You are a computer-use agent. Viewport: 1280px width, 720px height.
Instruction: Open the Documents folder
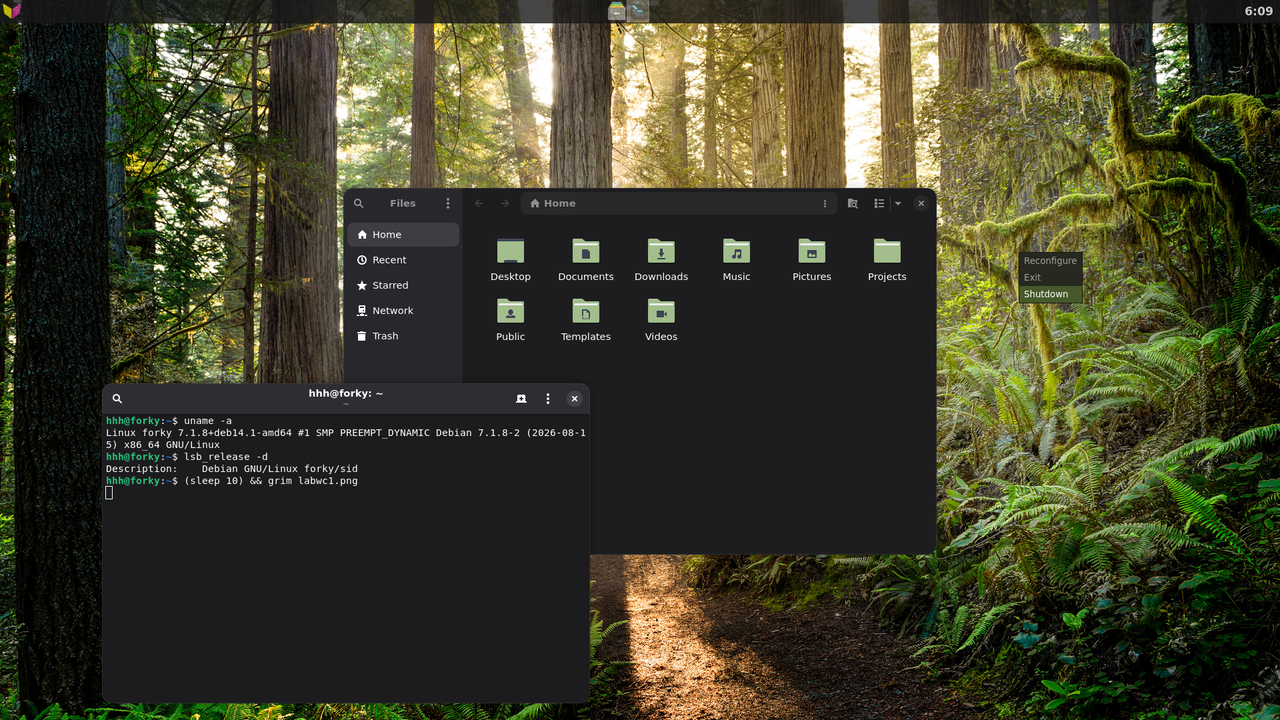tap(586, 260)
